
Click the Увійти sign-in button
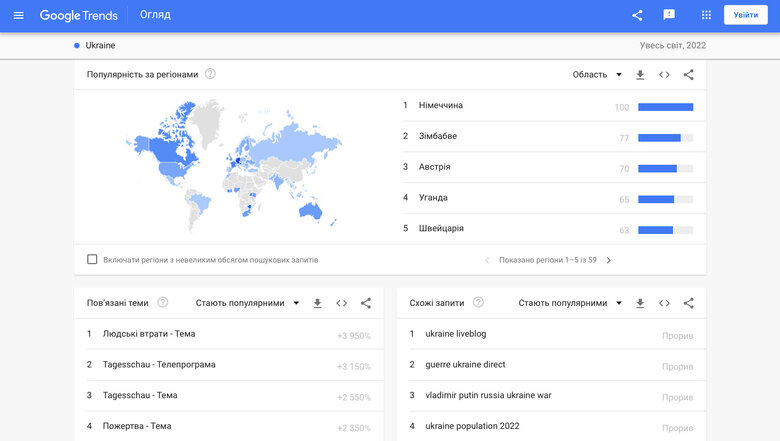pyautogui.click(x=746, y=15)
